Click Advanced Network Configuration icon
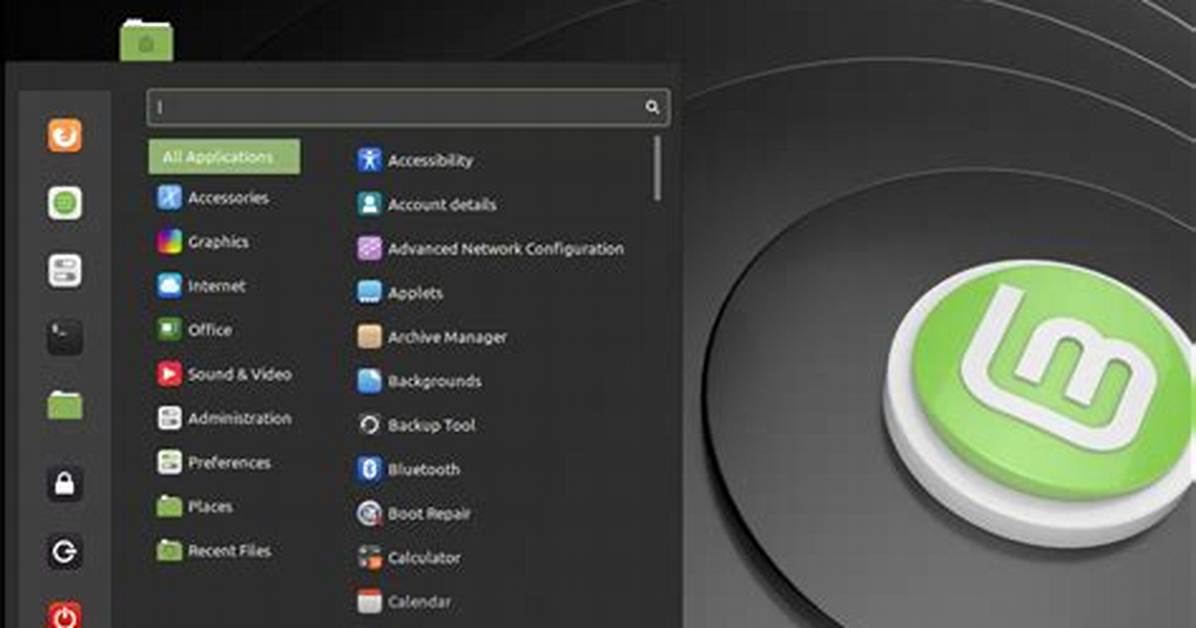Viewport: 1196px width, 628px height. 369,249
